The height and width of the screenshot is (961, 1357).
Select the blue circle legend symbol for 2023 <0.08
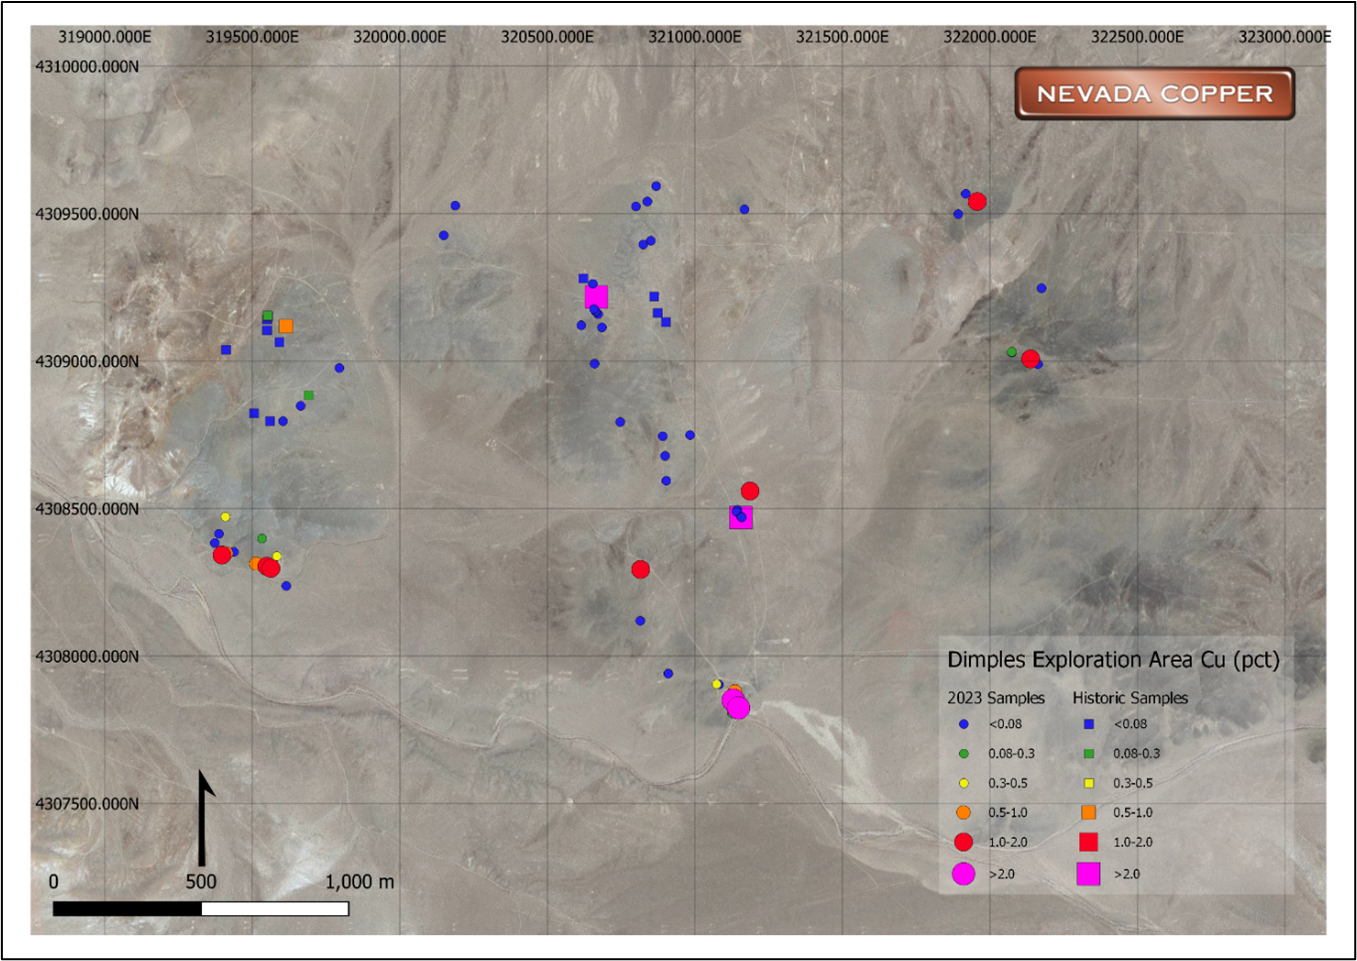[964, 724]
